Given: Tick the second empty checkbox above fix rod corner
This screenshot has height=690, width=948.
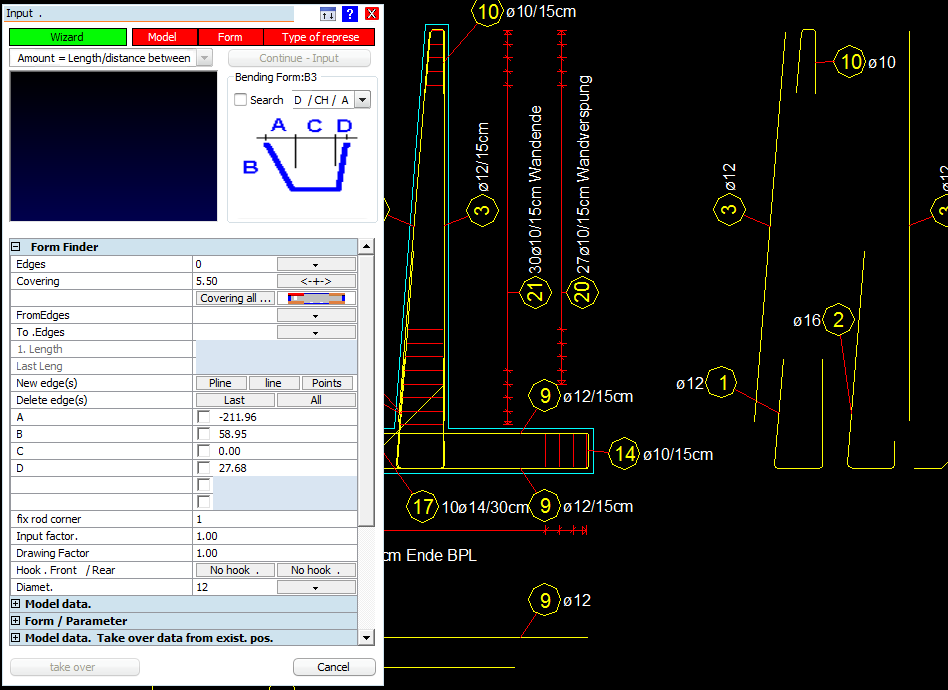Looking at the screenshot, I should (204, 502).
